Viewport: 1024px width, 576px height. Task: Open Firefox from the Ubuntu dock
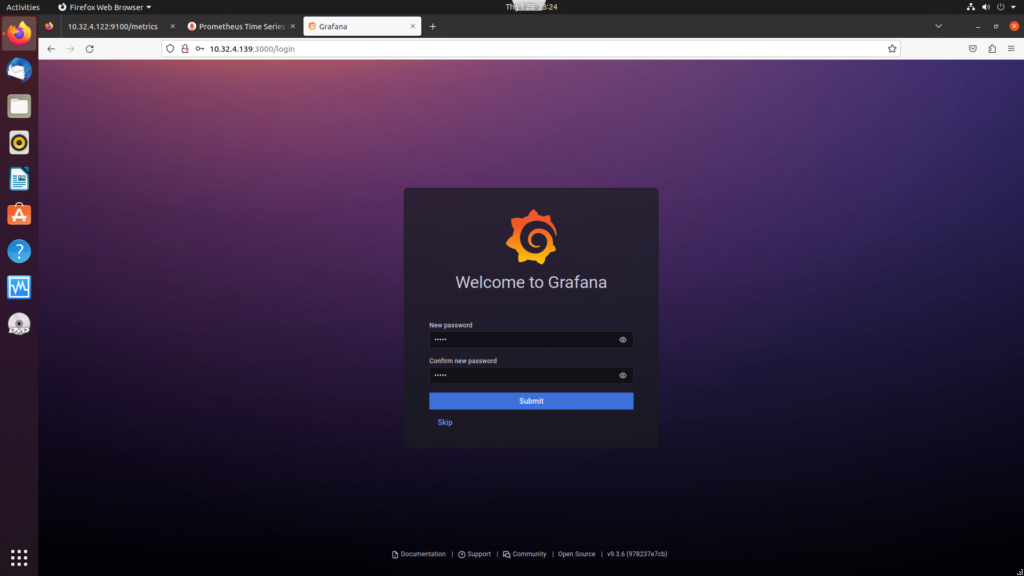pyautogui.click(x=19, y=33)
